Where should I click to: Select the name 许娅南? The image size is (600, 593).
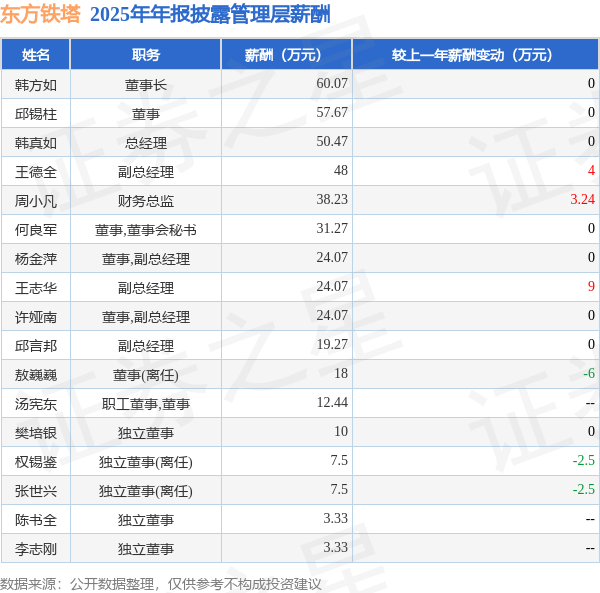36,317
